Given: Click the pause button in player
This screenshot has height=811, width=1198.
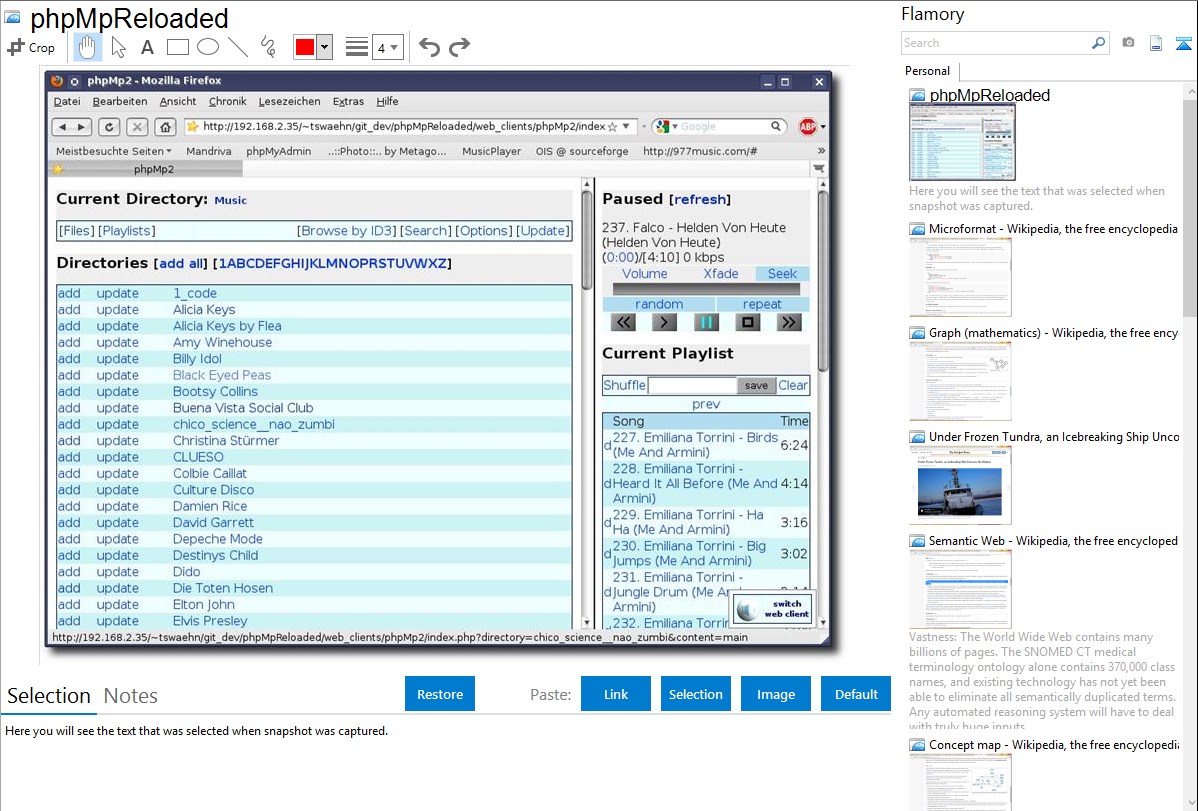Looking at the screenshot, I should (706, 323).
